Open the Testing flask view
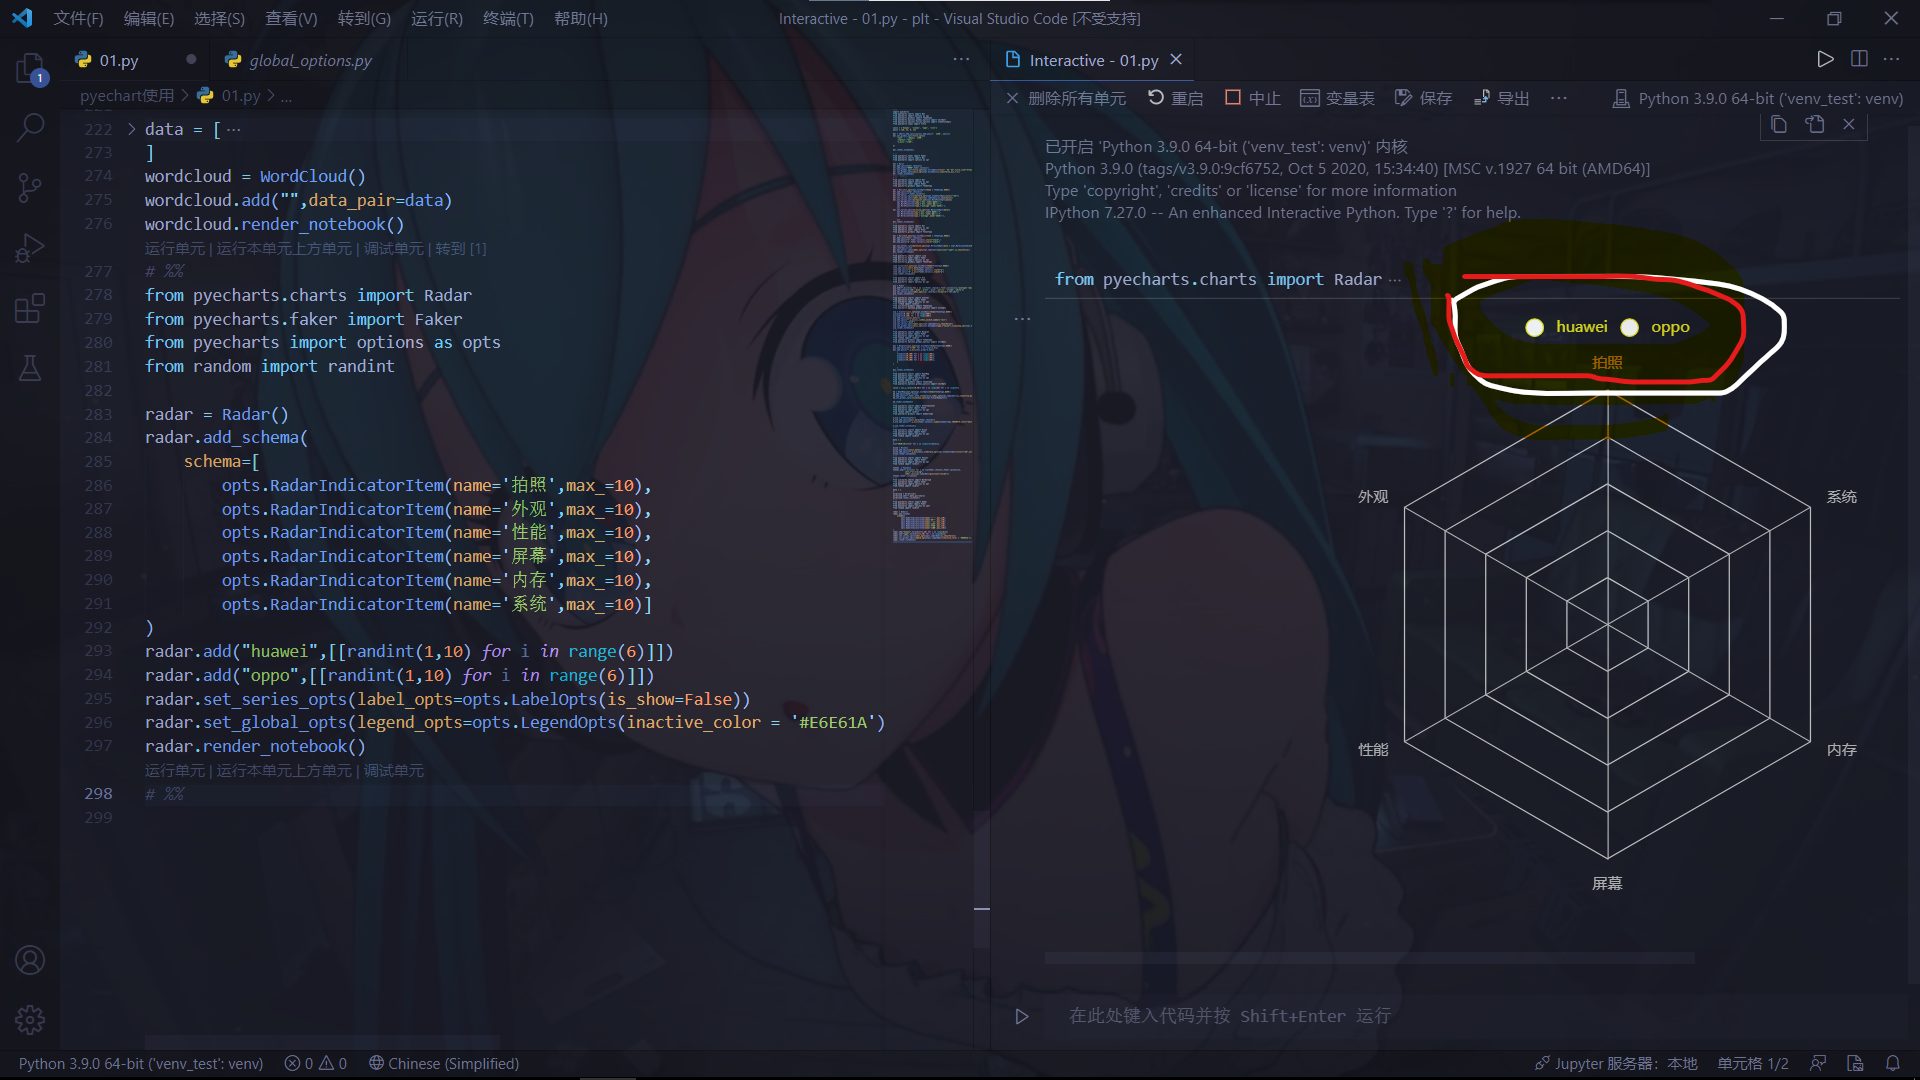This screenshot has width=1920, height=1080. click(30, 367)
